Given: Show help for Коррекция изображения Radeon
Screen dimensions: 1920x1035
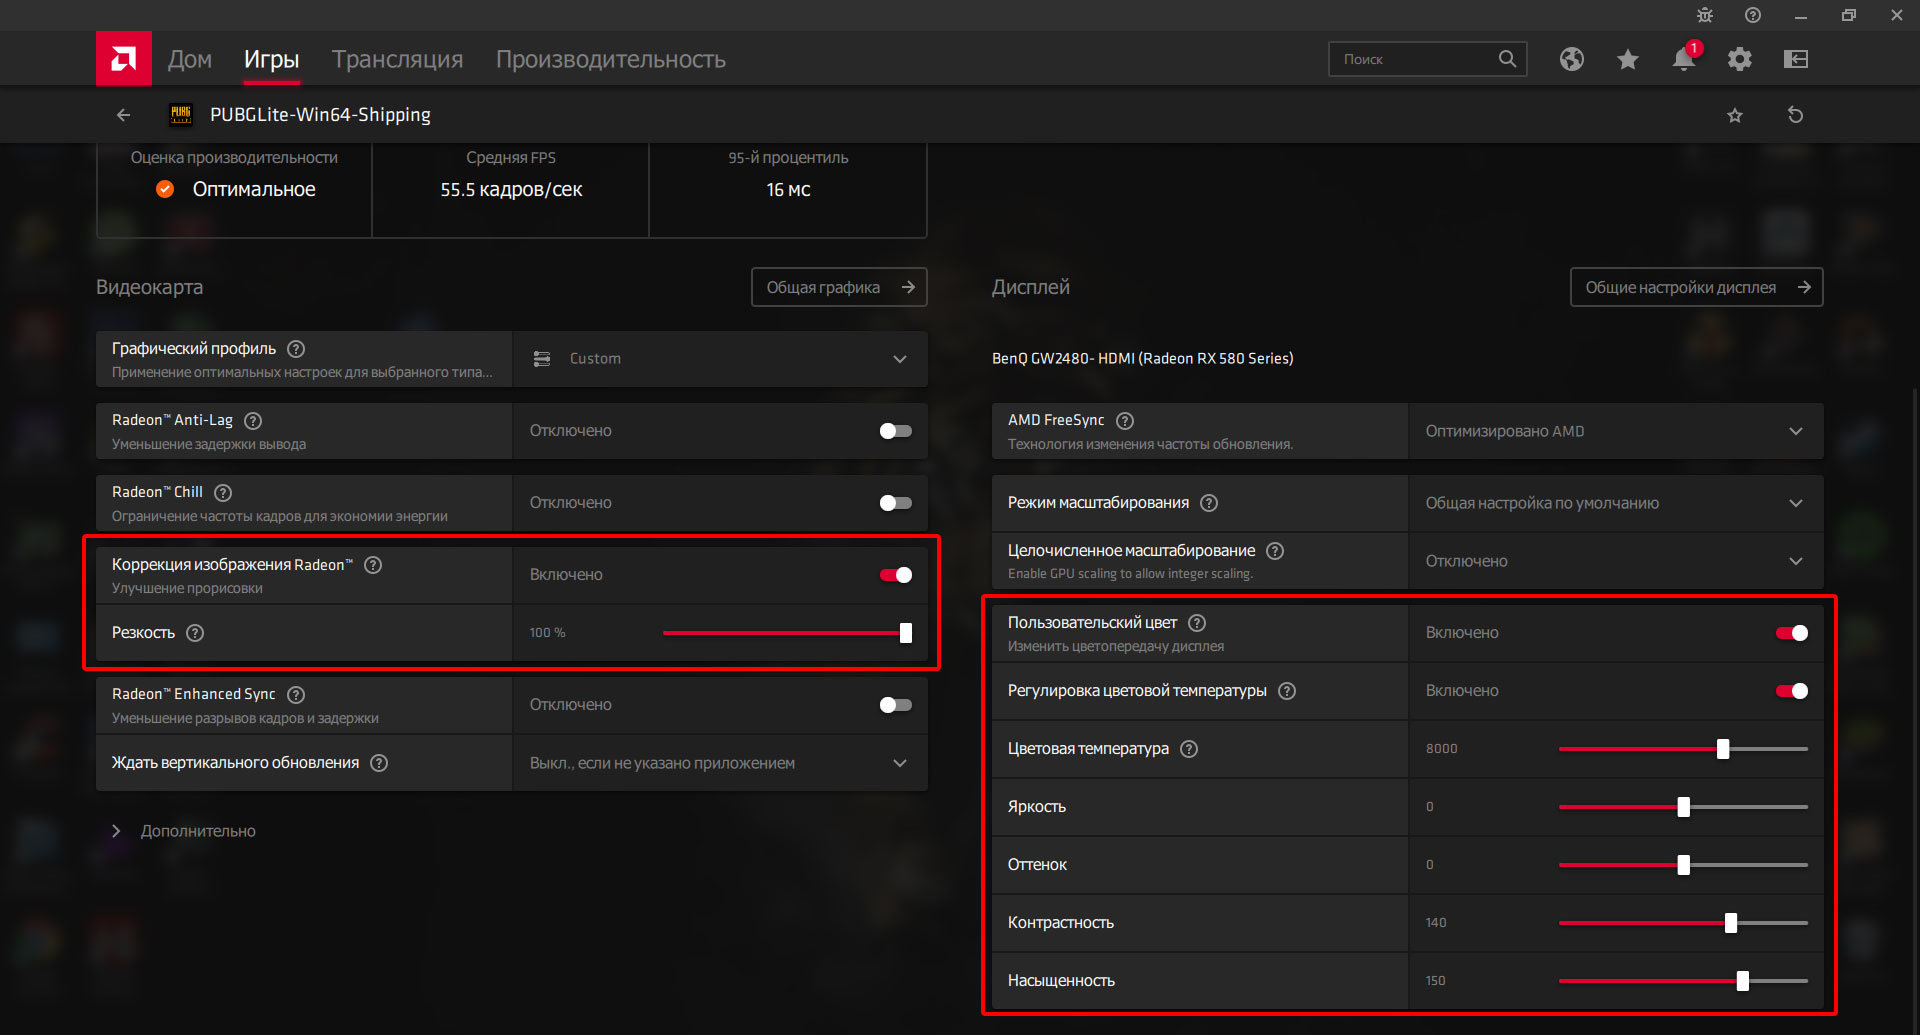Looking at the screenshot, I should point(373,565).
